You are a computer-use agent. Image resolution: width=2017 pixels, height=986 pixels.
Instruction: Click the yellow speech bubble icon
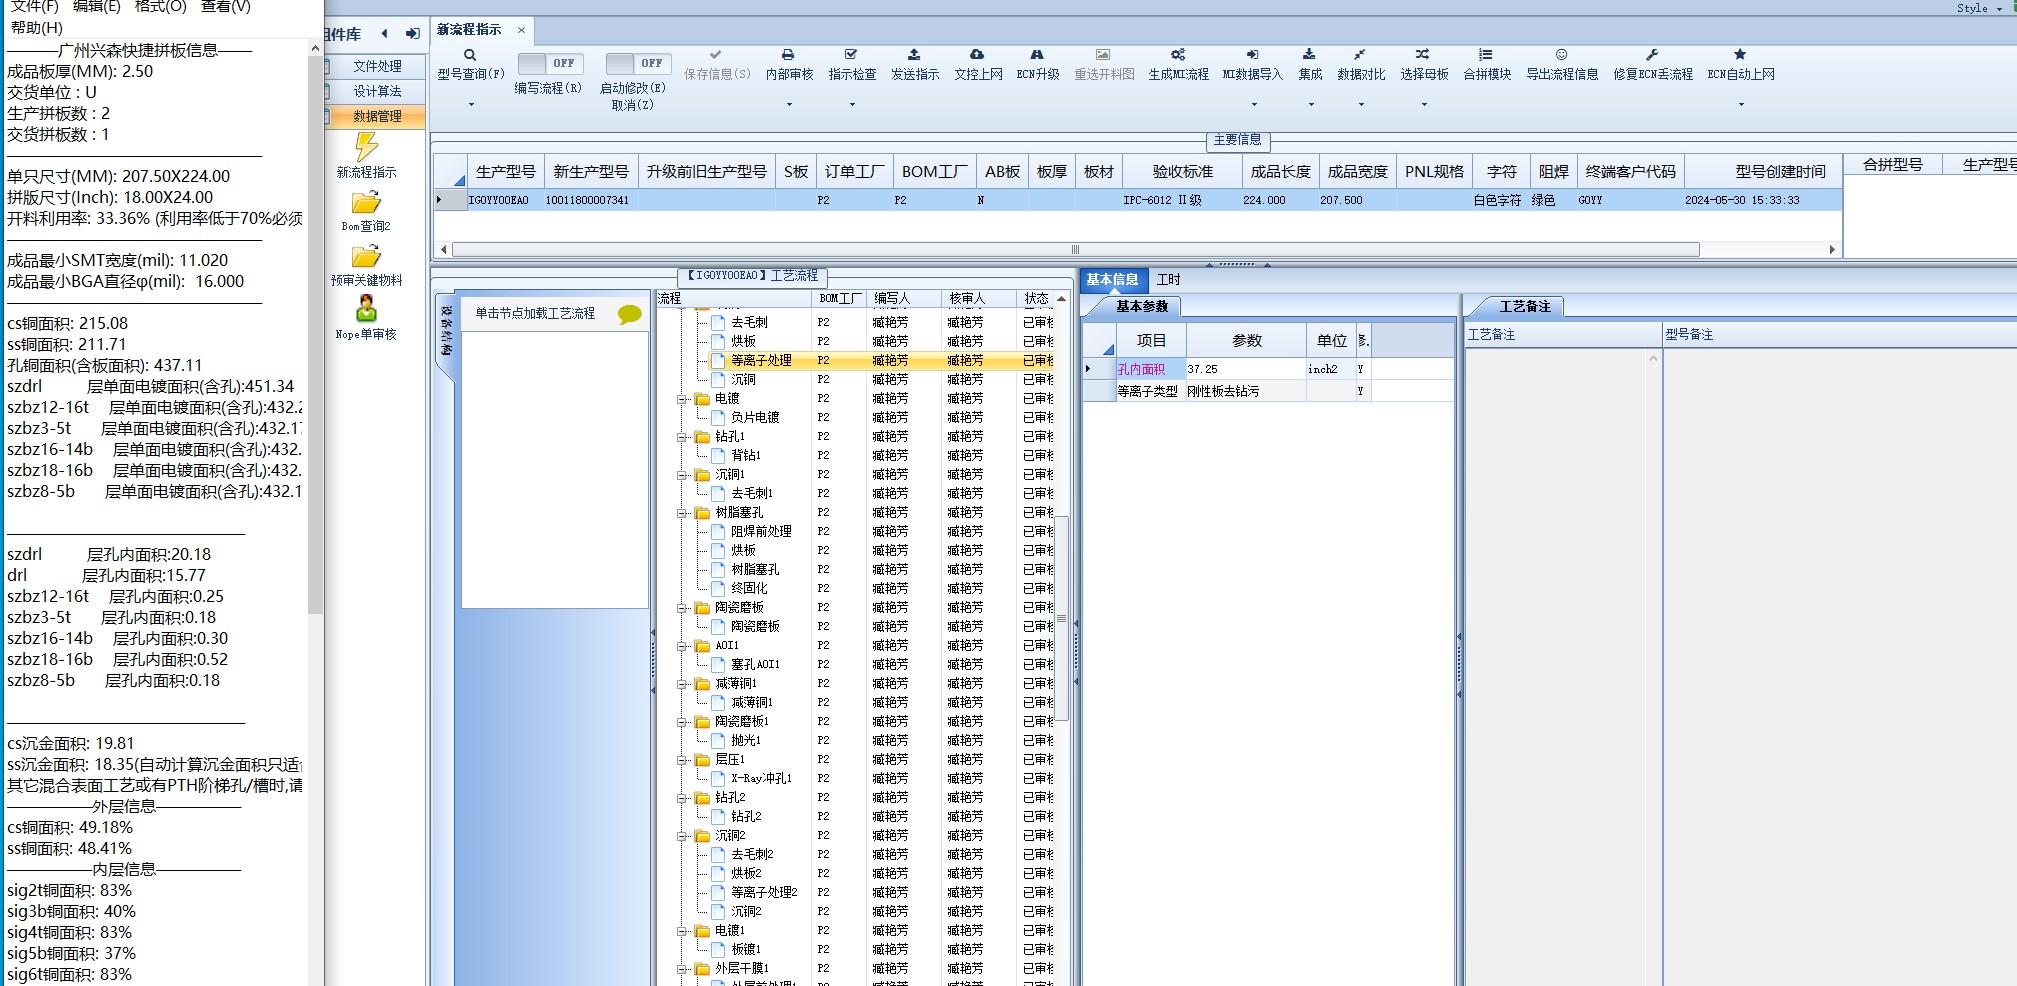pyautogui.click(x=630, y=315)
